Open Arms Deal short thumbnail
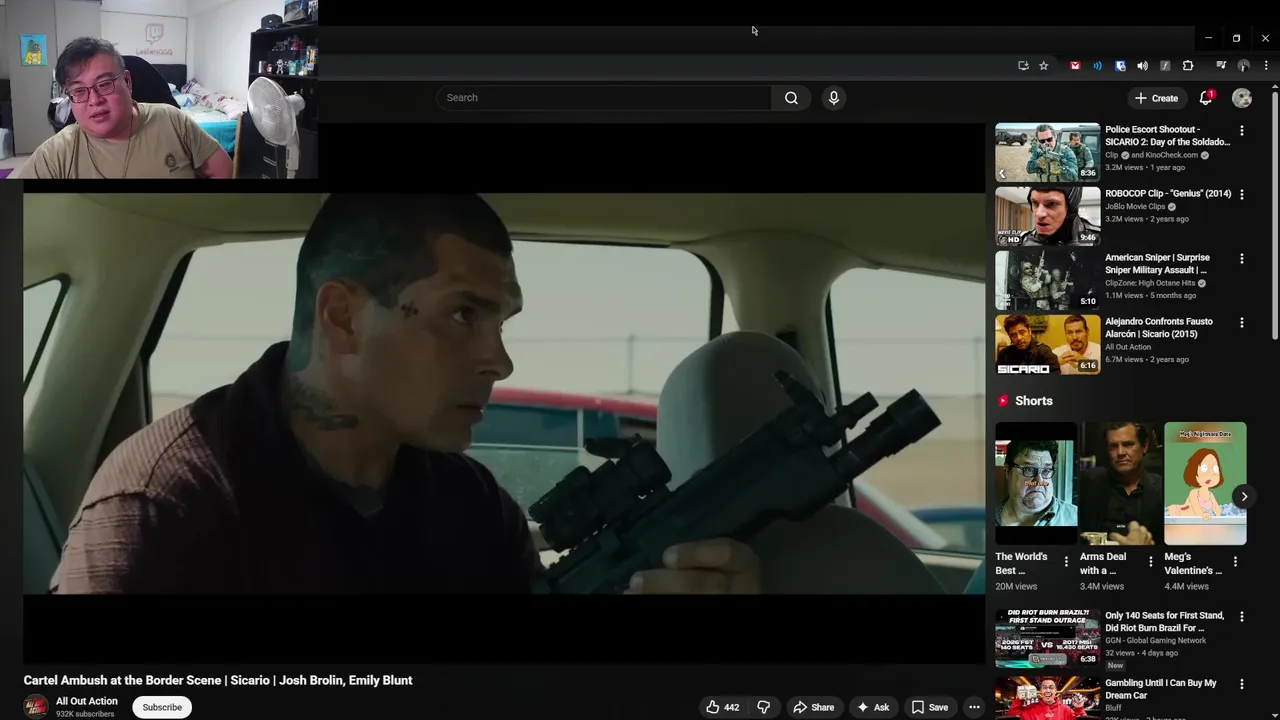Image resolution: width=1280 pixels, height=720 pixels. point(1121,483)
